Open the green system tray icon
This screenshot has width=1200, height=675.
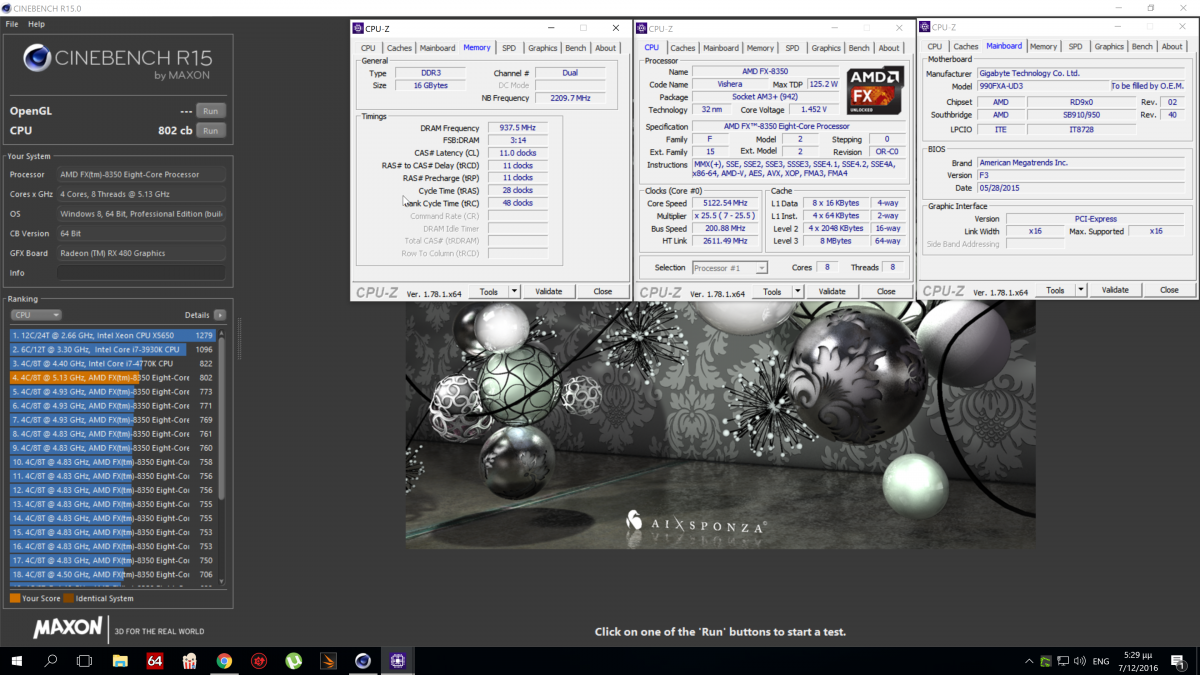tap(1046, 661)
